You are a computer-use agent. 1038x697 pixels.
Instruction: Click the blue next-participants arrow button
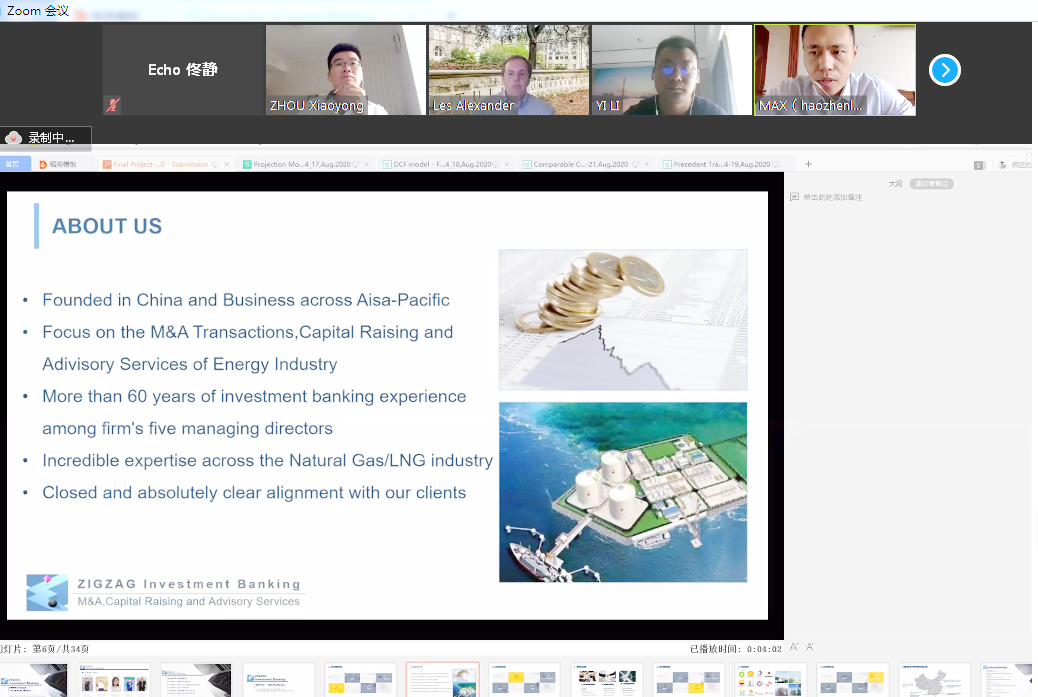[x=944, y=70]
